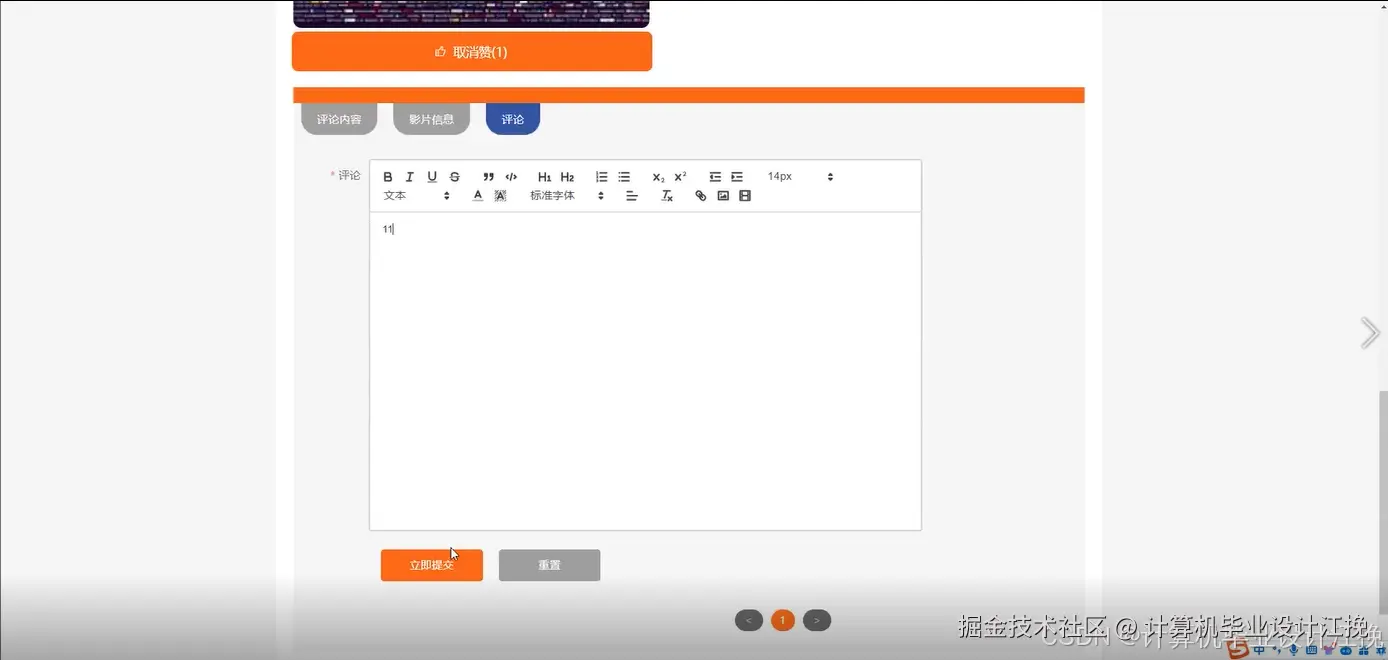Click the next-slide chevron arrow
This screenshot has height=660, width=1388.
coord(1369,333)
